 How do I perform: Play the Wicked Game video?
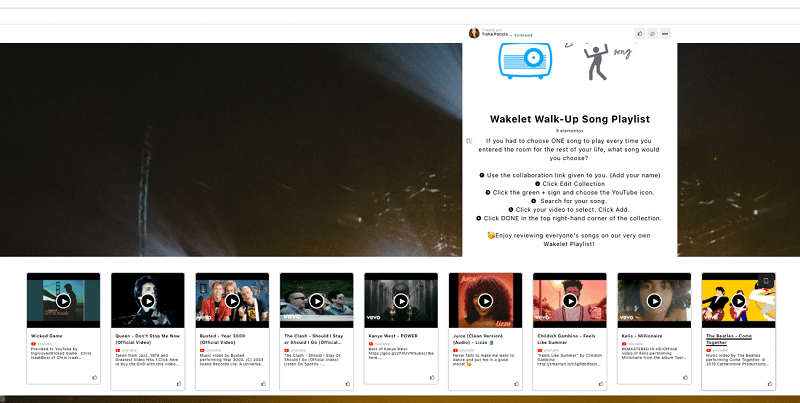point(63,300)
